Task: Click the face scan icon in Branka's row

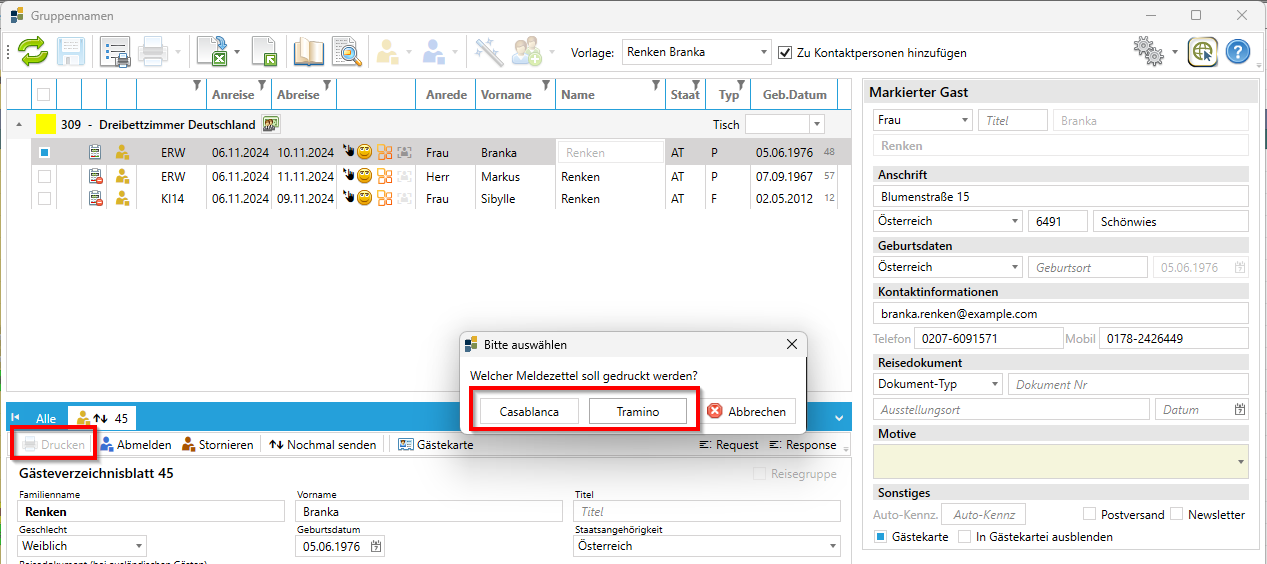Action: [x=405, y=153]
